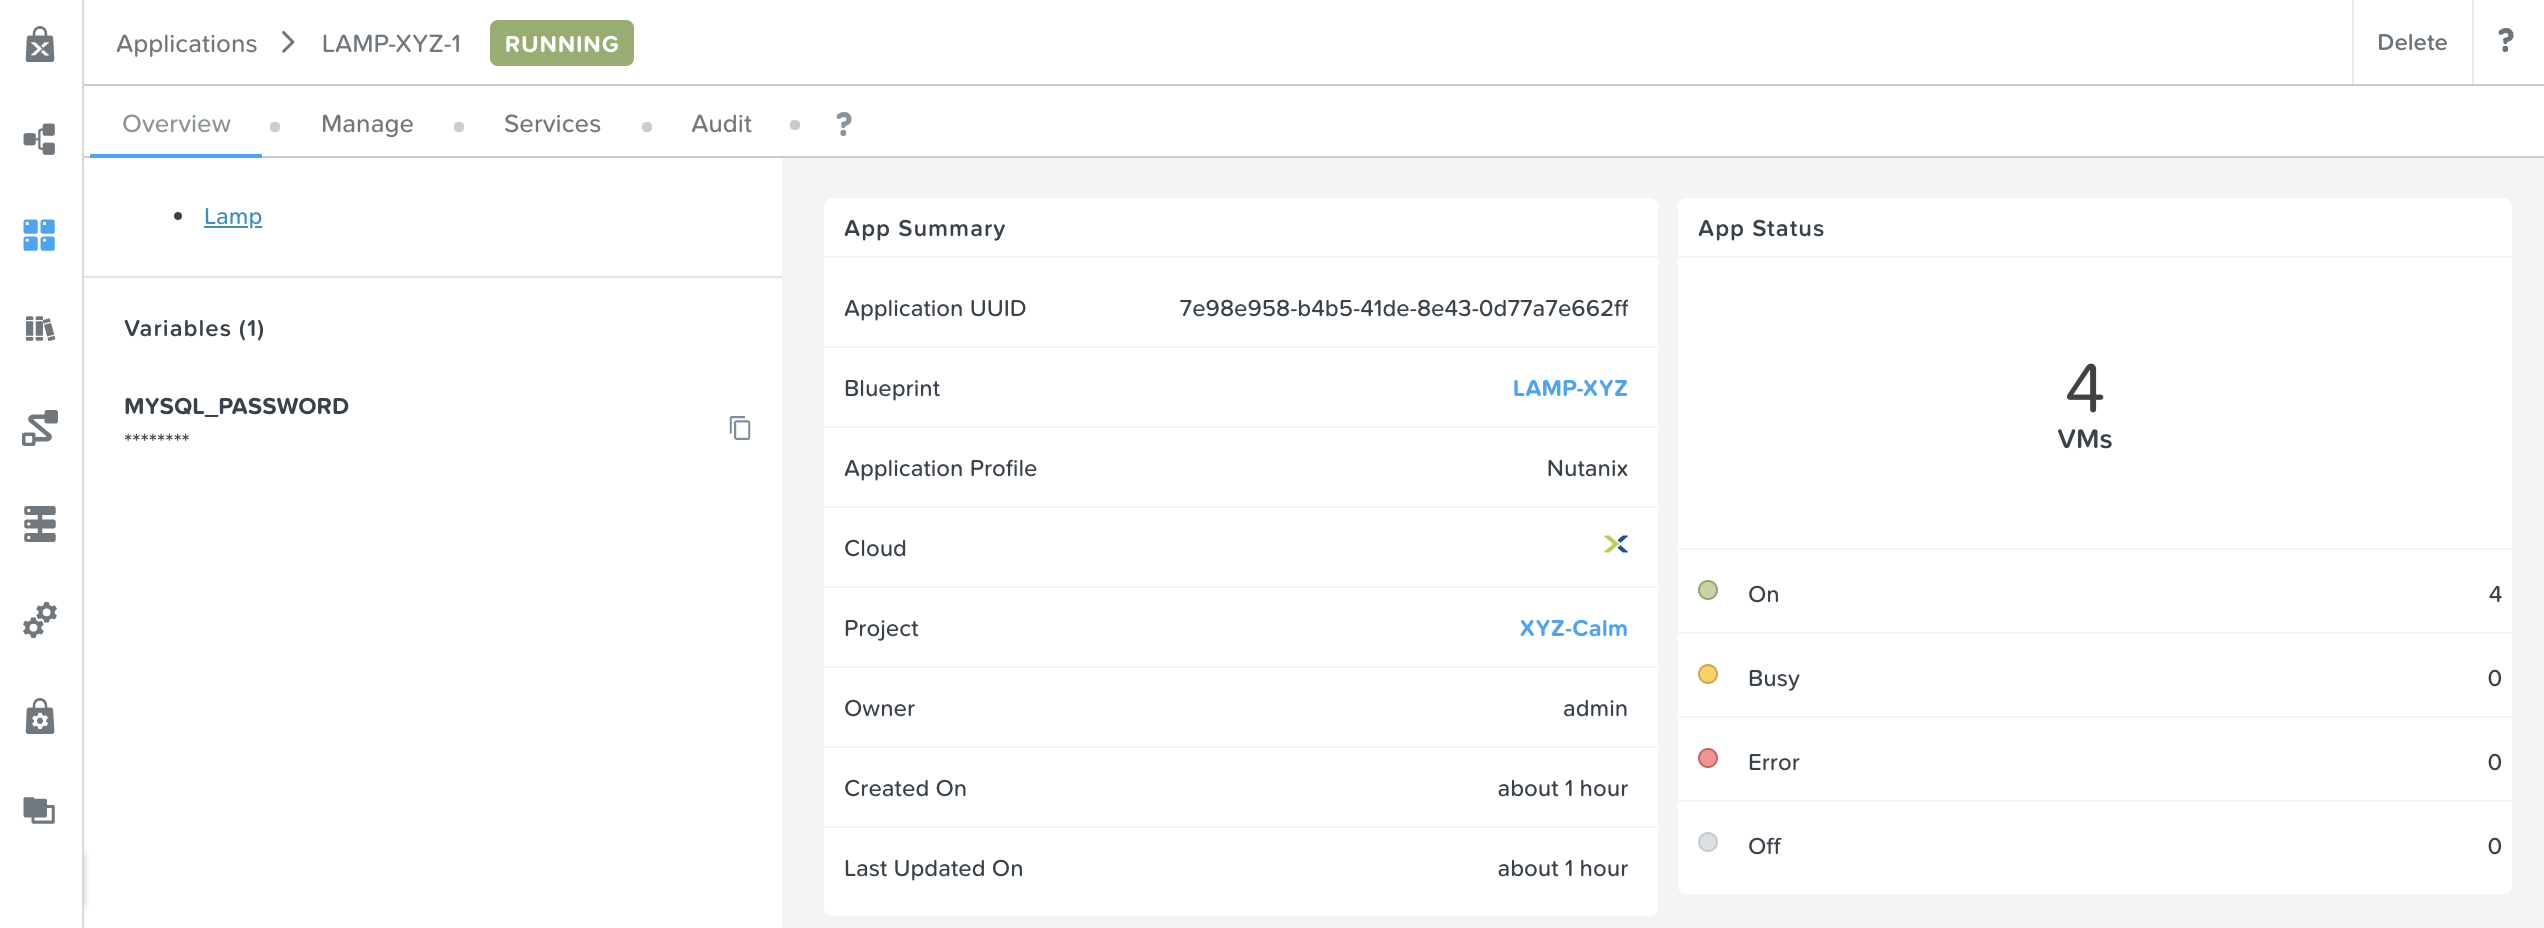Image resolution: width=2544 pixels, height=928 pixels.
Task: Click the yellow Busy status dot
Action: point(1708,674)
